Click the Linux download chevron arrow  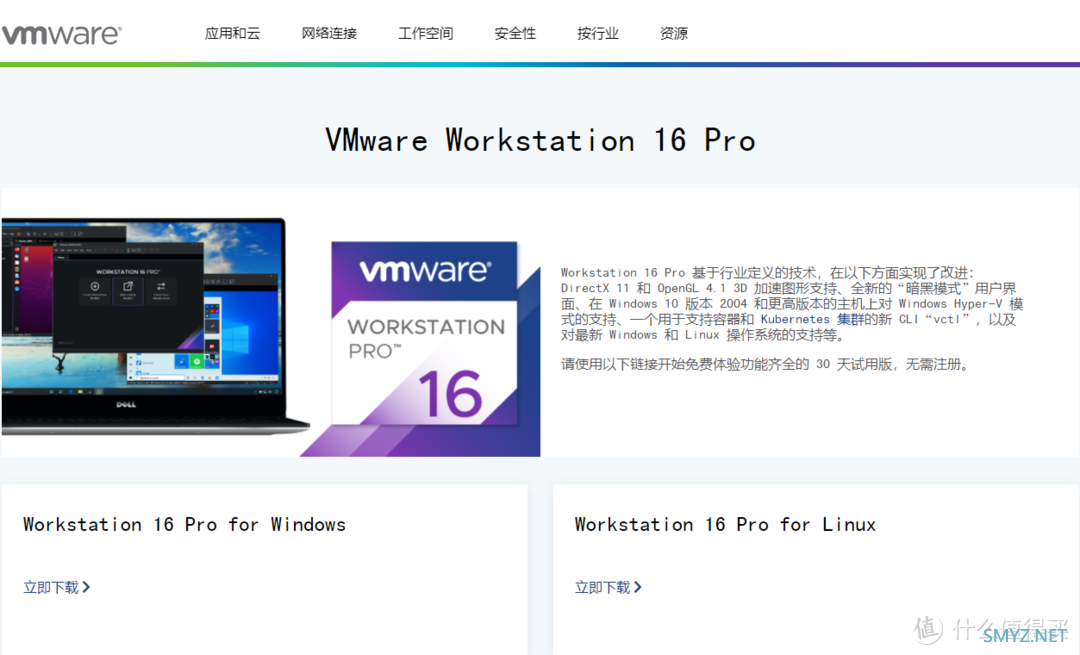(638, 588)
